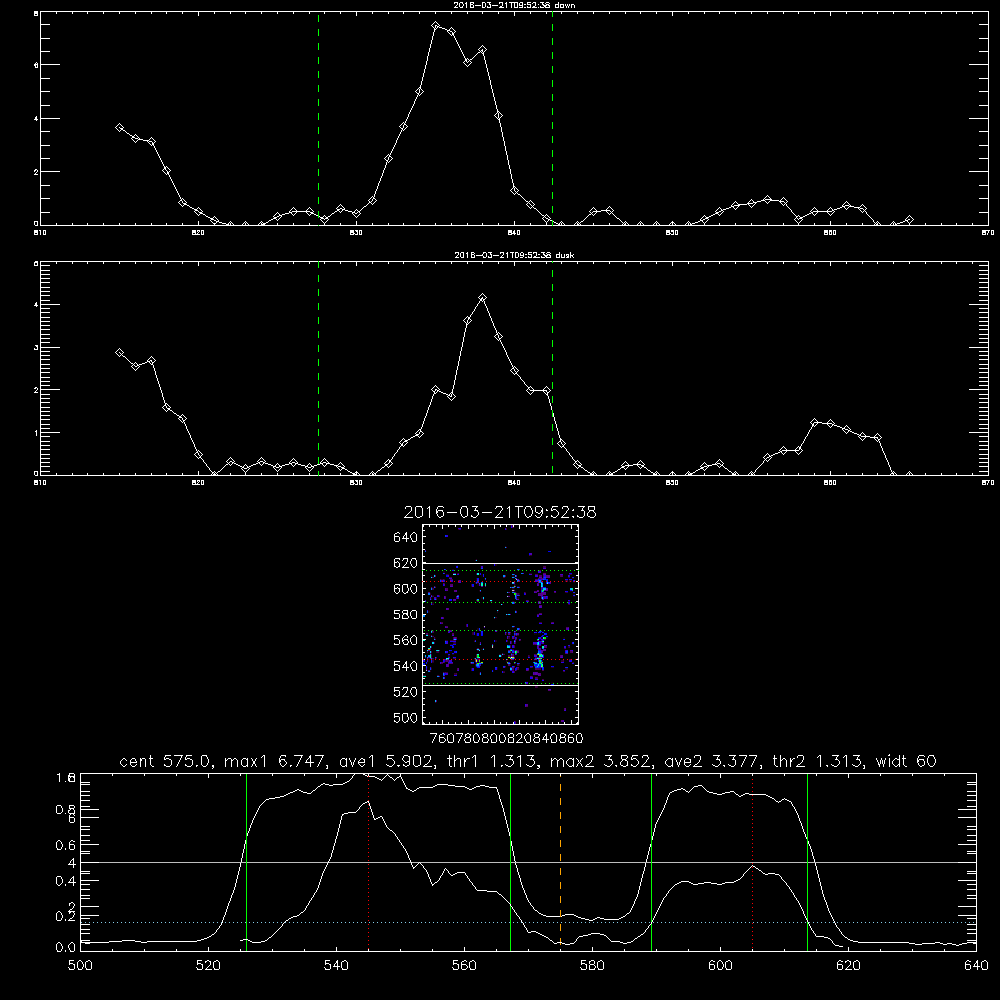Click the '0.2' label on the bottom plot y-axis

[x=66, y=916]
